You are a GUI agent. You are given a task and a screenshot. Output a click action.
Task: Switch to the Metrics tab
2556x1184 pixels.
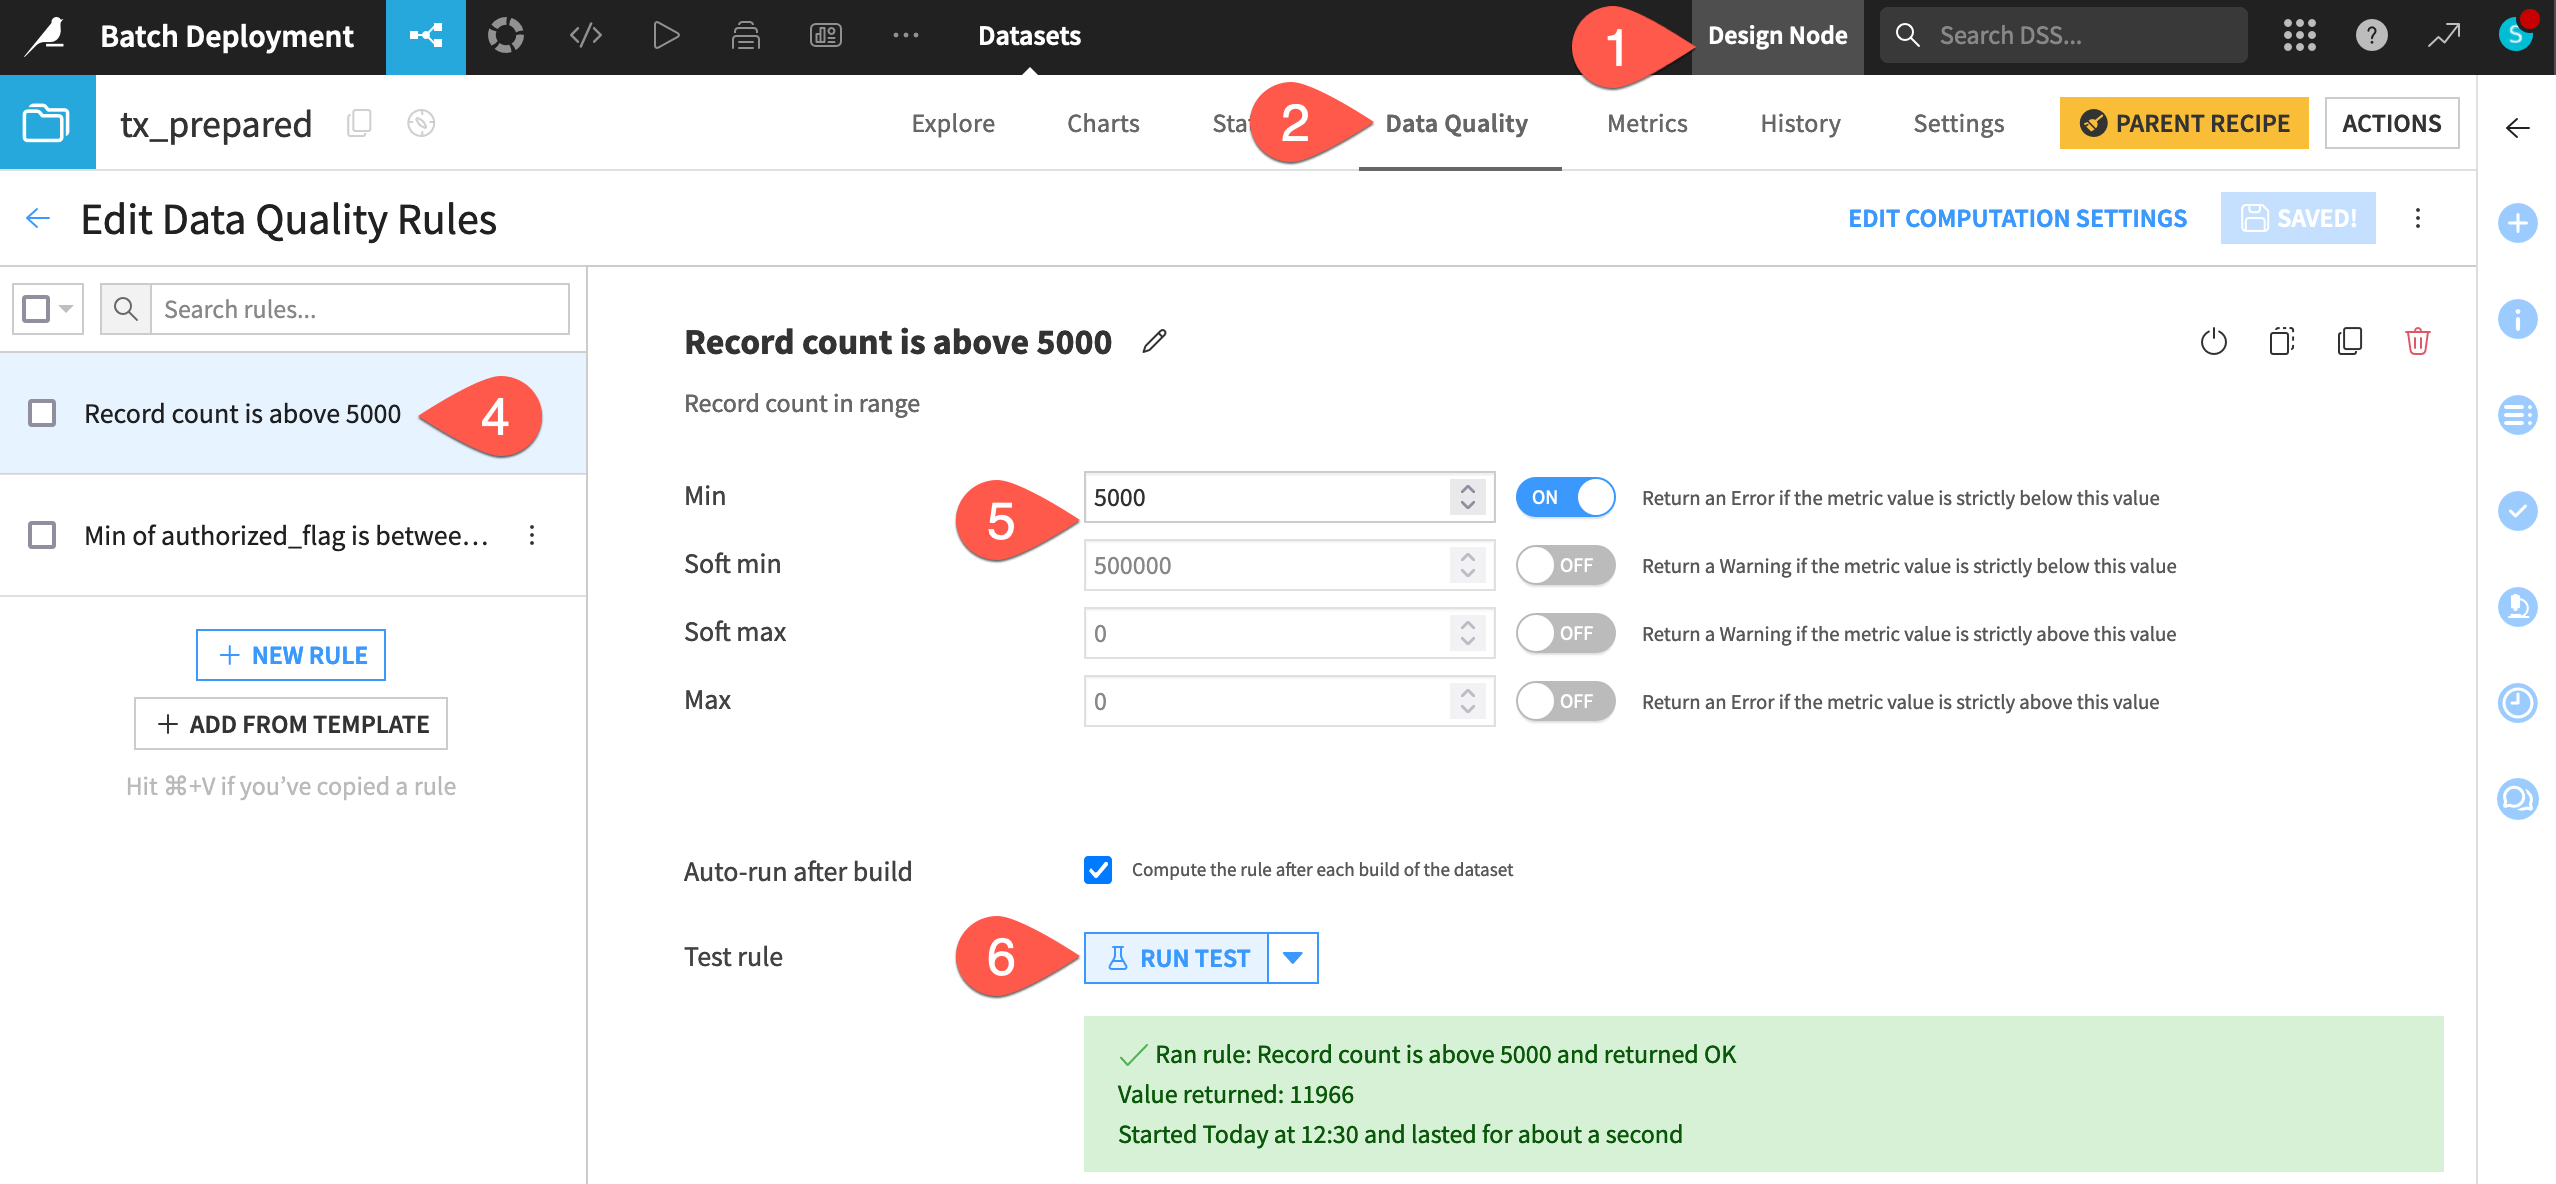coord(1646,123)
